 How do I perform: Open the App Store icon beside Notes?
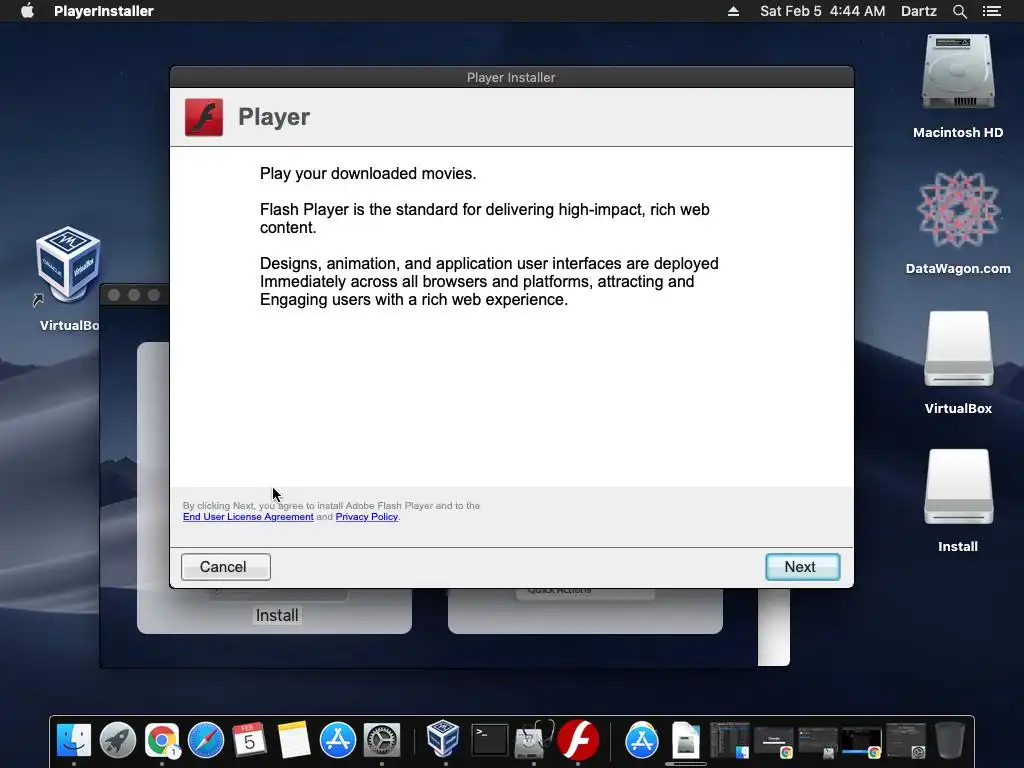338,741
